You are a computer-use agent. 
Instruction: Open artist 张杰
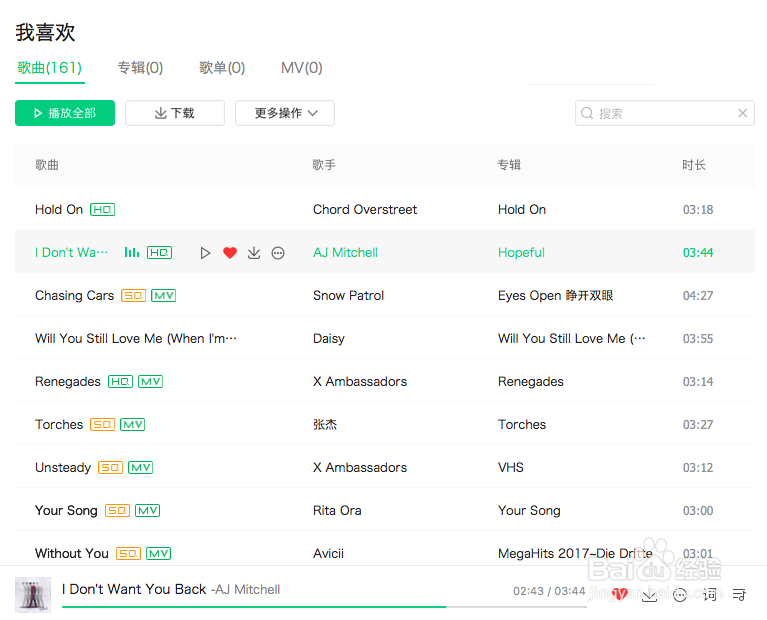[x=325, y=424]
